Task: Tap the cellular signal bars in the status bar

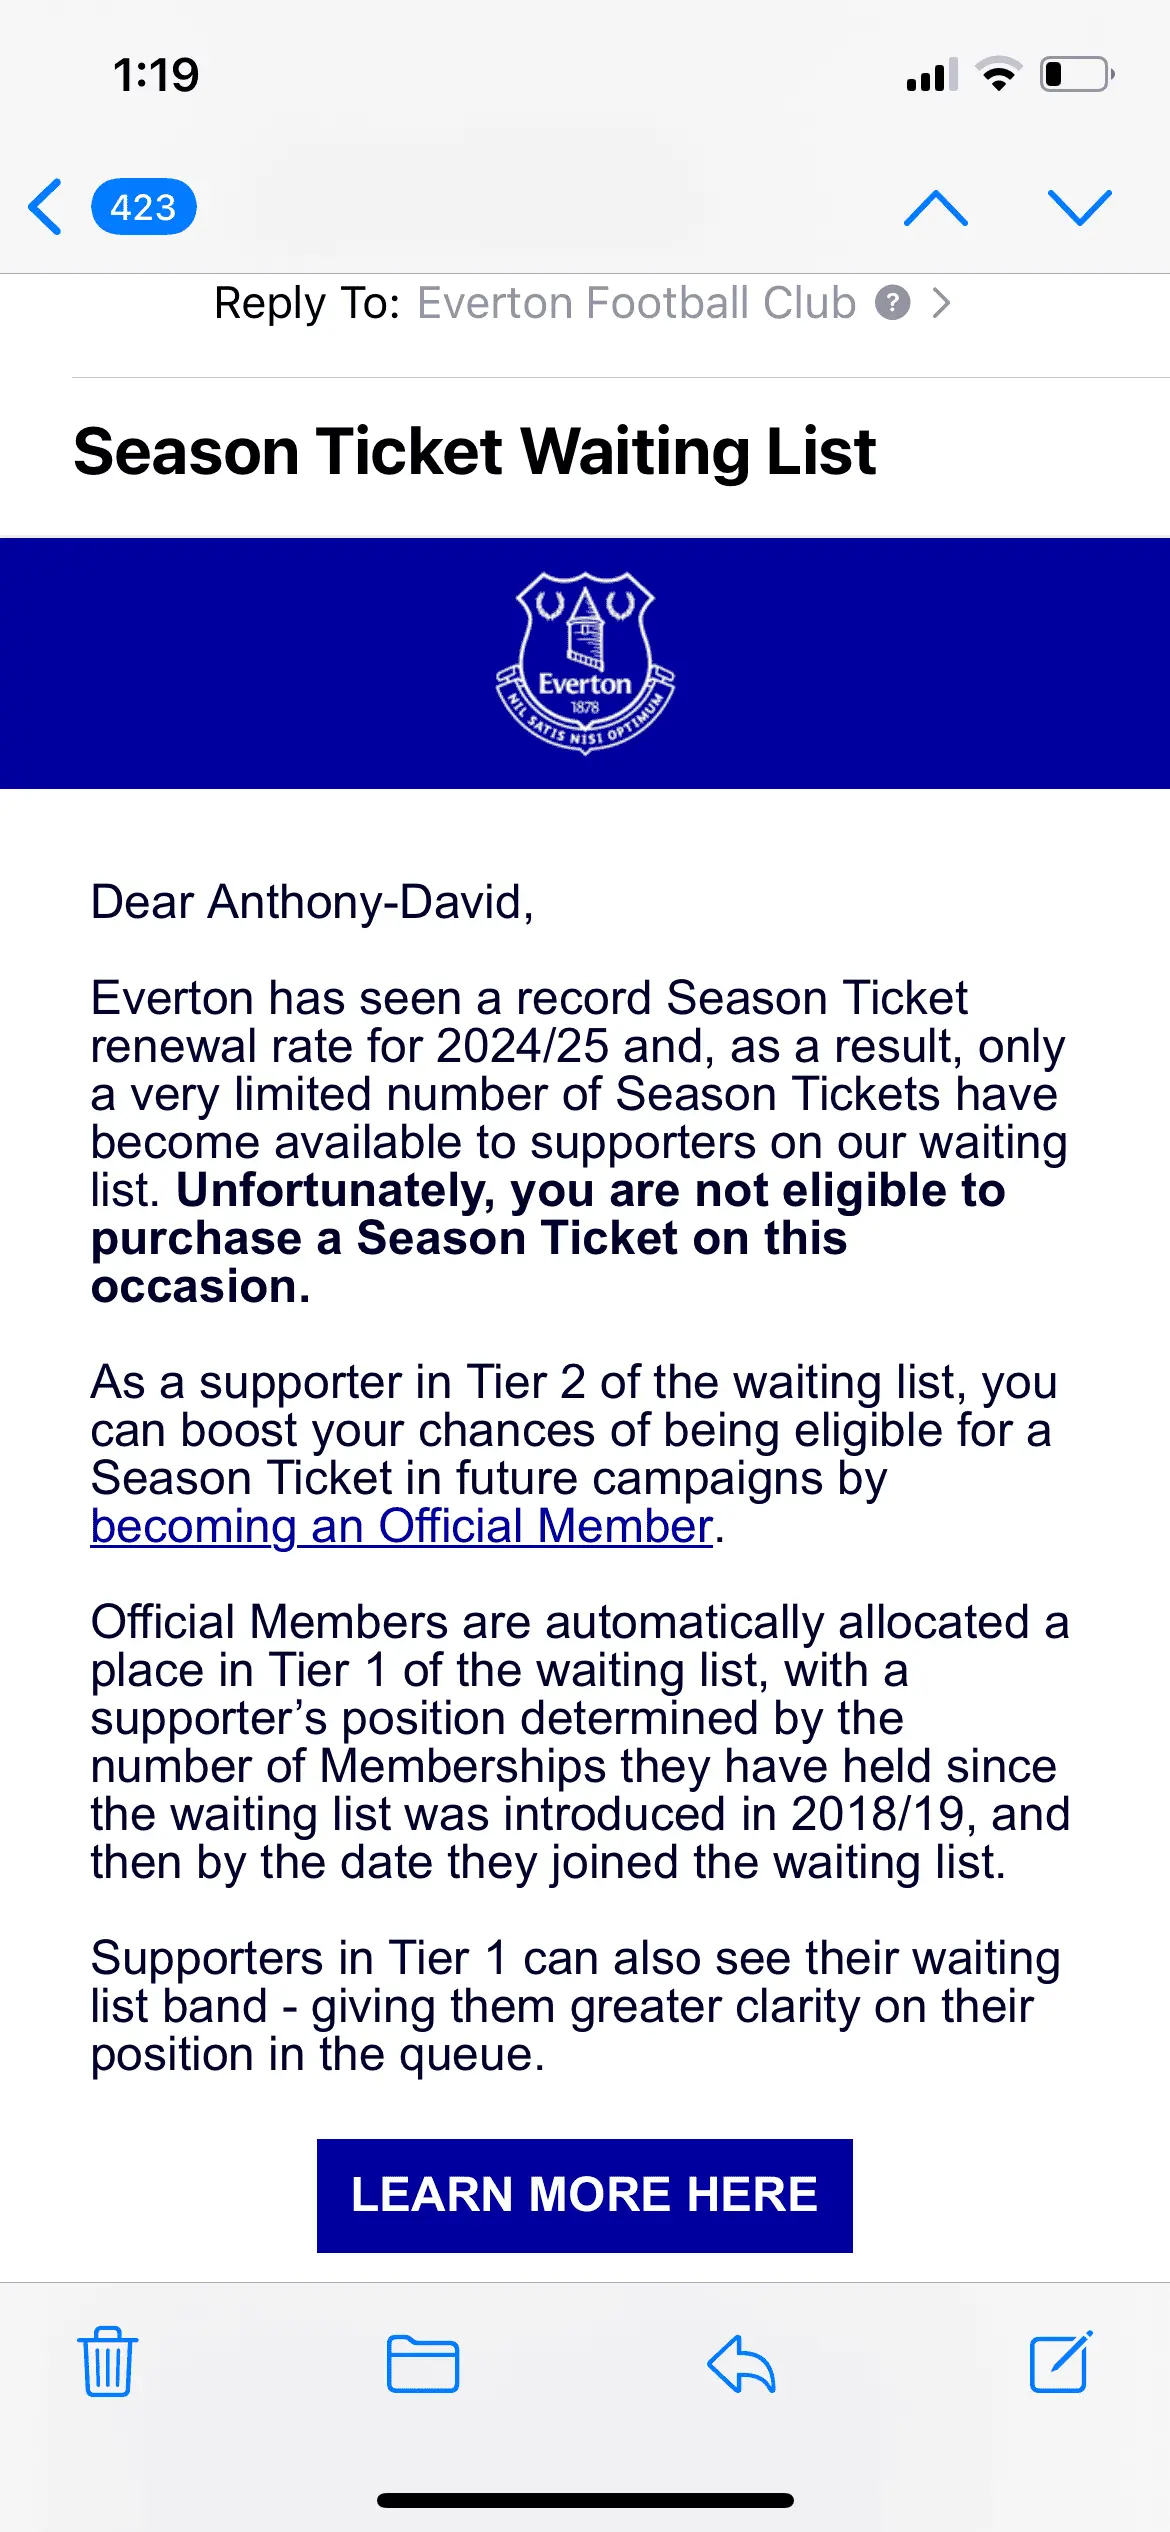Action: [931, 75]
